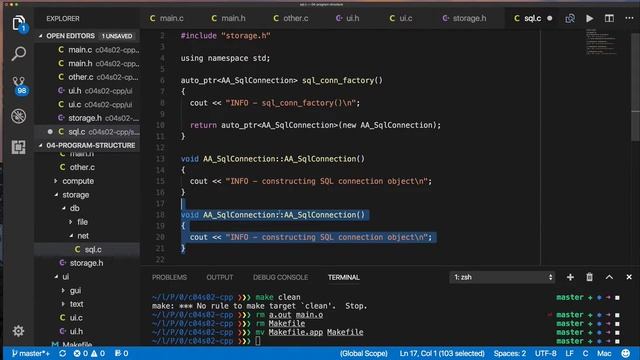Open ui.h in Open Editors list
The width and height of the screenshot is (640, 360).
tap(87, 91)
